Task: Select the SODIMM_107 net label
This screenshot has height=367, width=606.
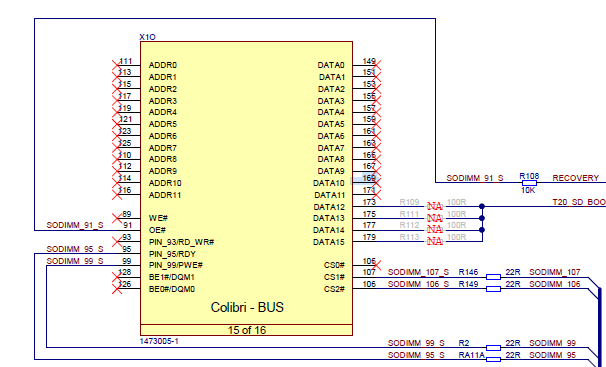Action: click(x=555, y=272)
